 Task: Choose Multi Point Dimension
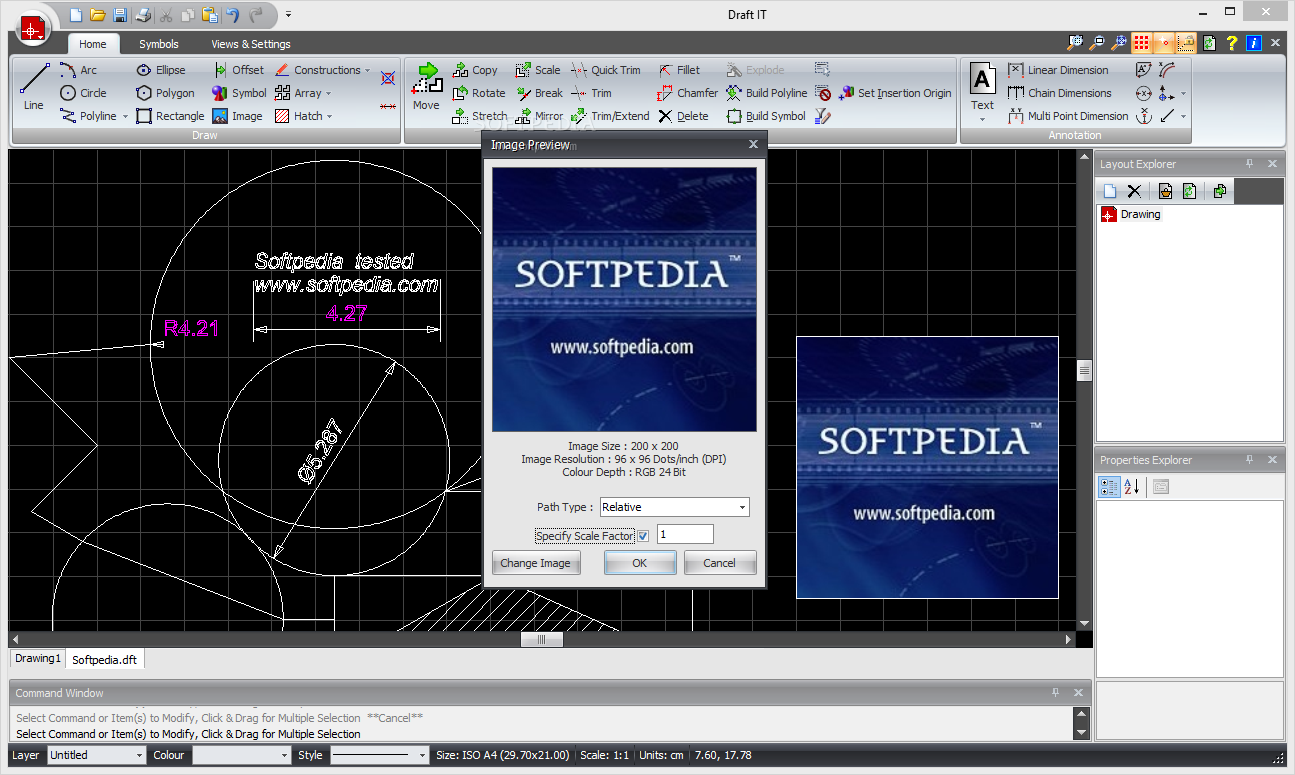point(1067,116)
